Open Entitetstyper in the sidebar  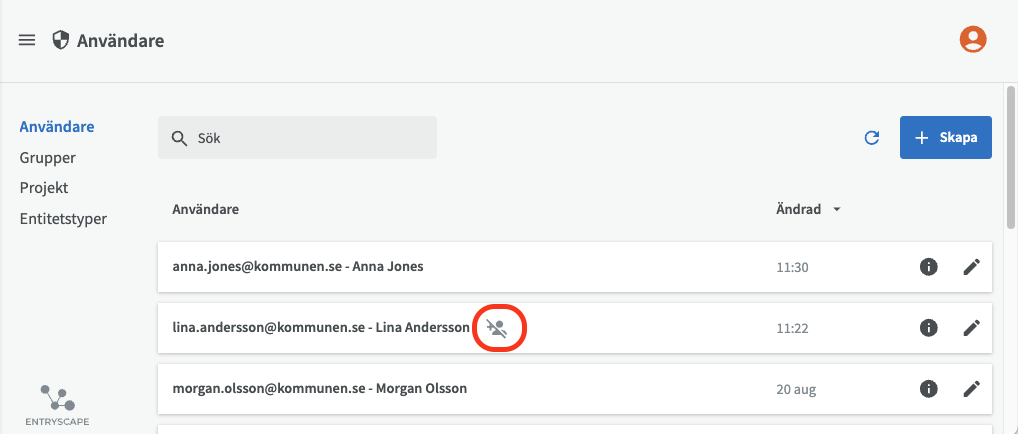(x=63, y=218)
